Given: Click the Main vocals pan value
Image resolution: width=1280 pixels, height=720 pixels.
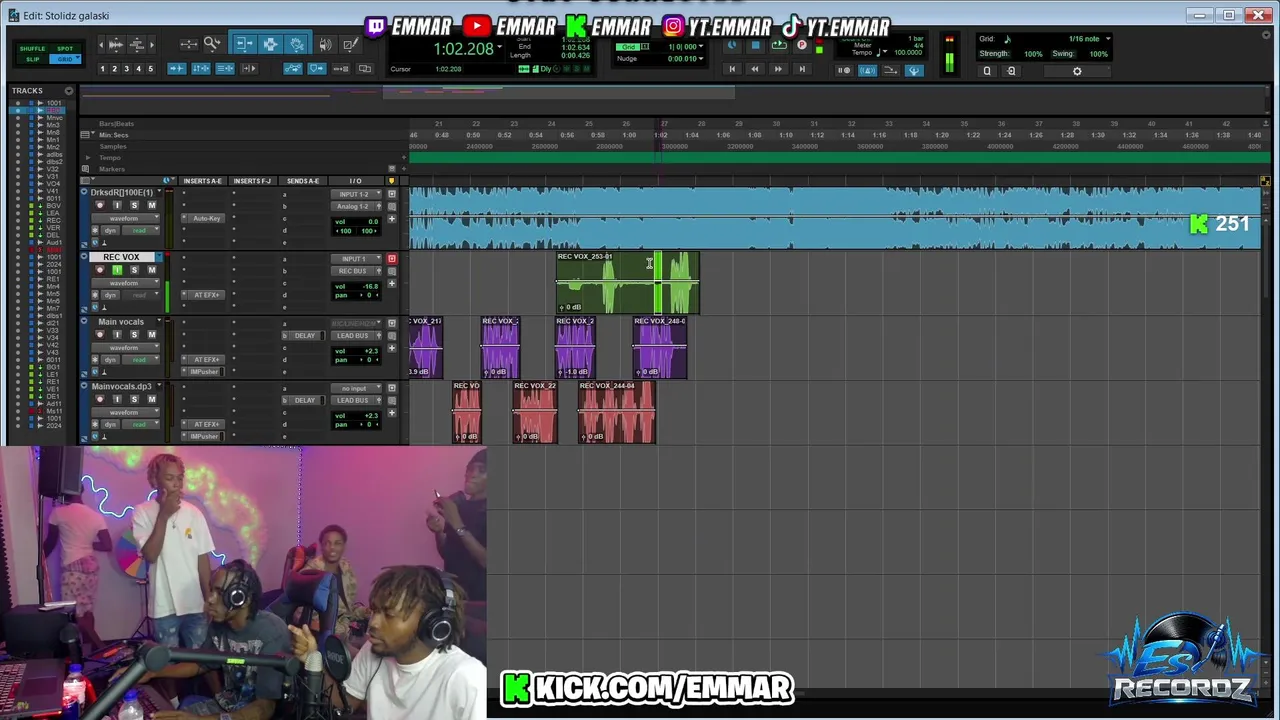Looking at the screenshot, I should pos(369,359).
